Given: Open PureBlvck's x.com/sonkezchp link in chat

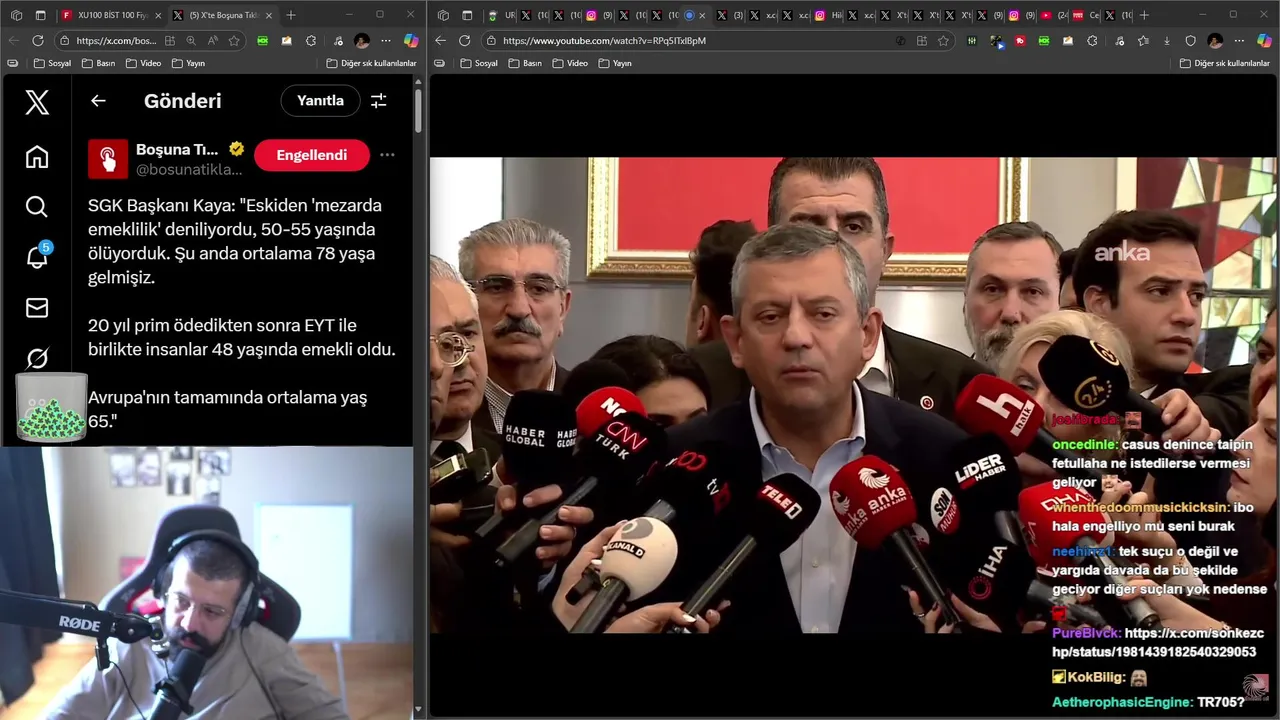Looking at the screenshot, I should (1158, 642).
